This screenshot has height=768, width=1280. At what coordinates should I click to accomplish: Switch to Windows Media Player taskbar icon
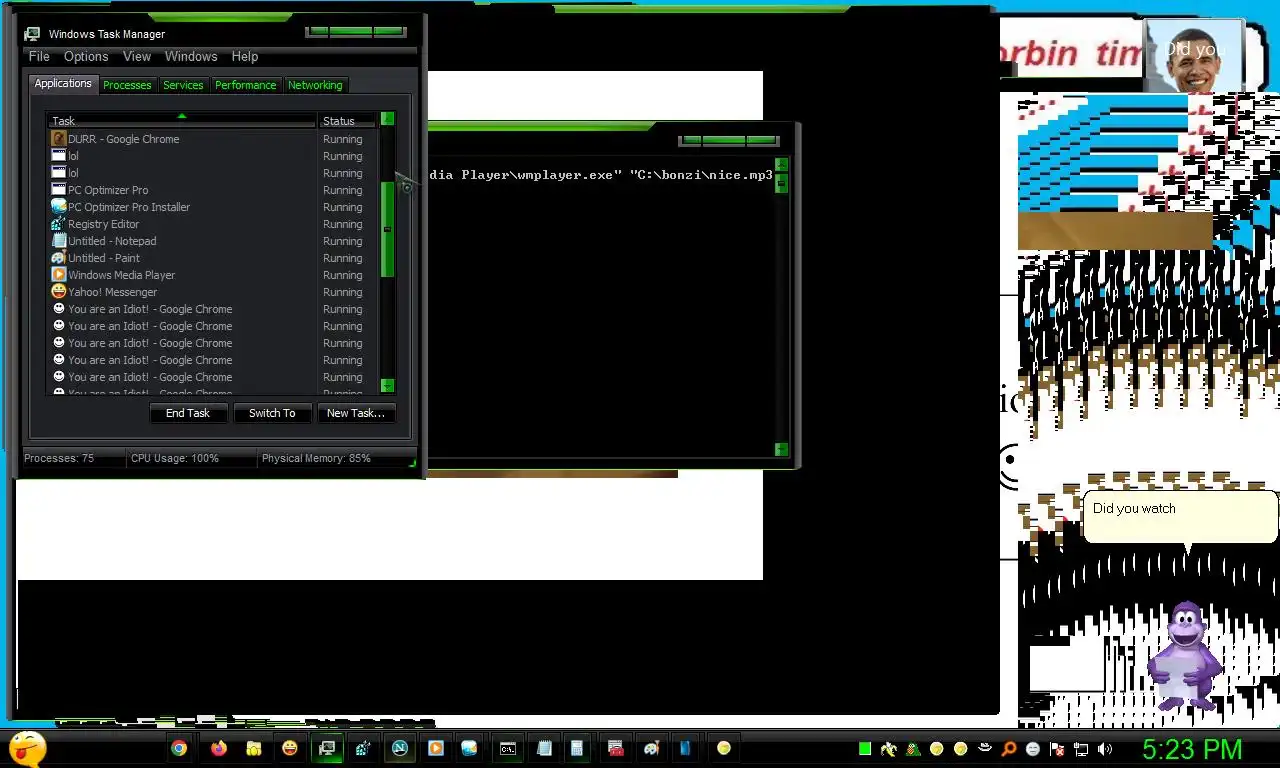[436, 748]
